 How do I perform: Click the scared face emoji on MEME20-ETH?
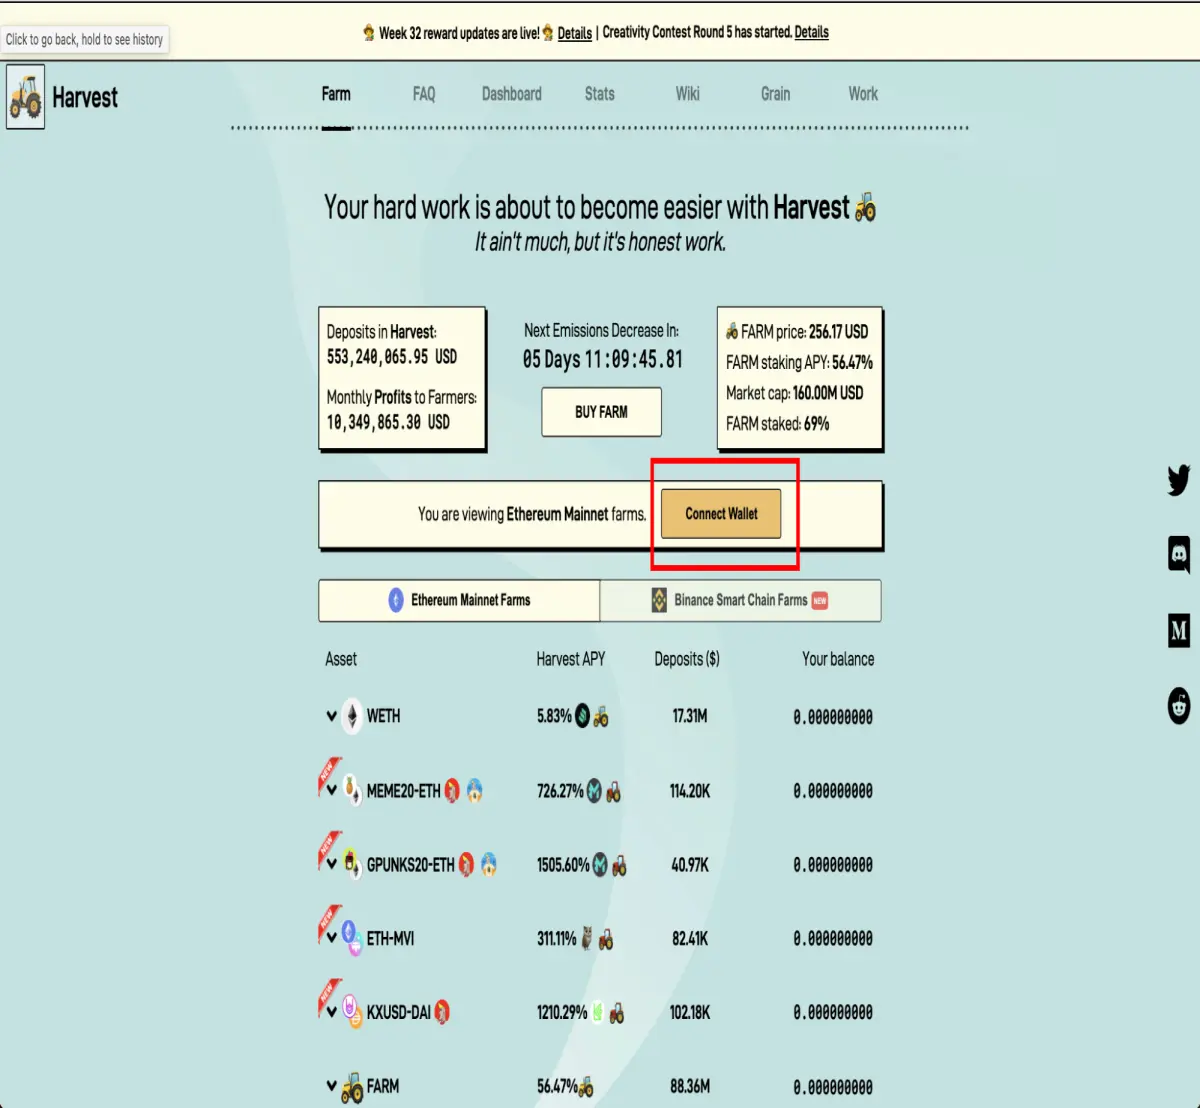(x=475, y=791)
